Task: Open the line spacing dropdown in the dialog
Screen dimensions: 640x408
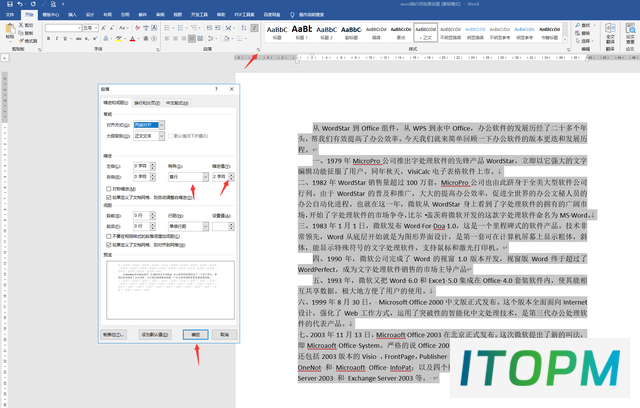Action: tap(205, 226)
